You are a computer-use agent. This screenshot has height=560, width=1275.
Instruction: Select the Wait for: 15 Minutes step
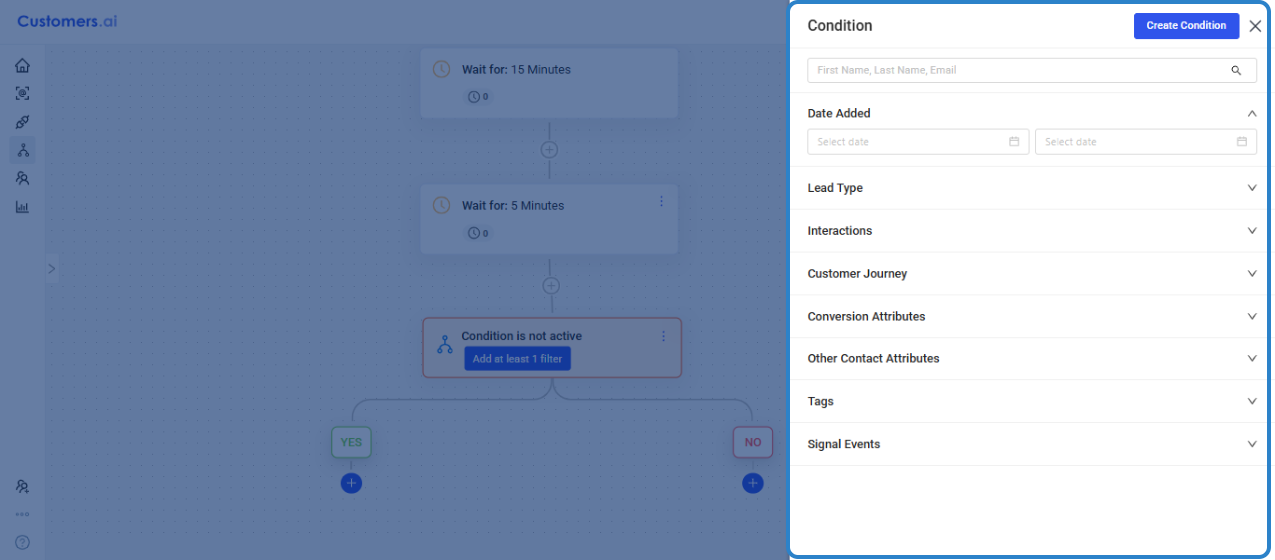pyautogui.click(x=549, y=83)
